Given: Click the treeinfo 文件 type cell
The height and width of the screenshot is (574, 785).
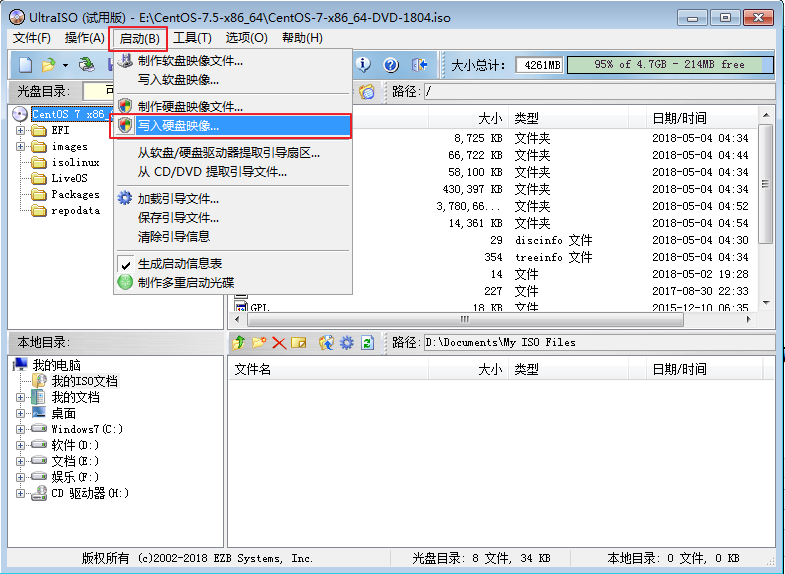Looking at the screenshot, I should point(554,257).
